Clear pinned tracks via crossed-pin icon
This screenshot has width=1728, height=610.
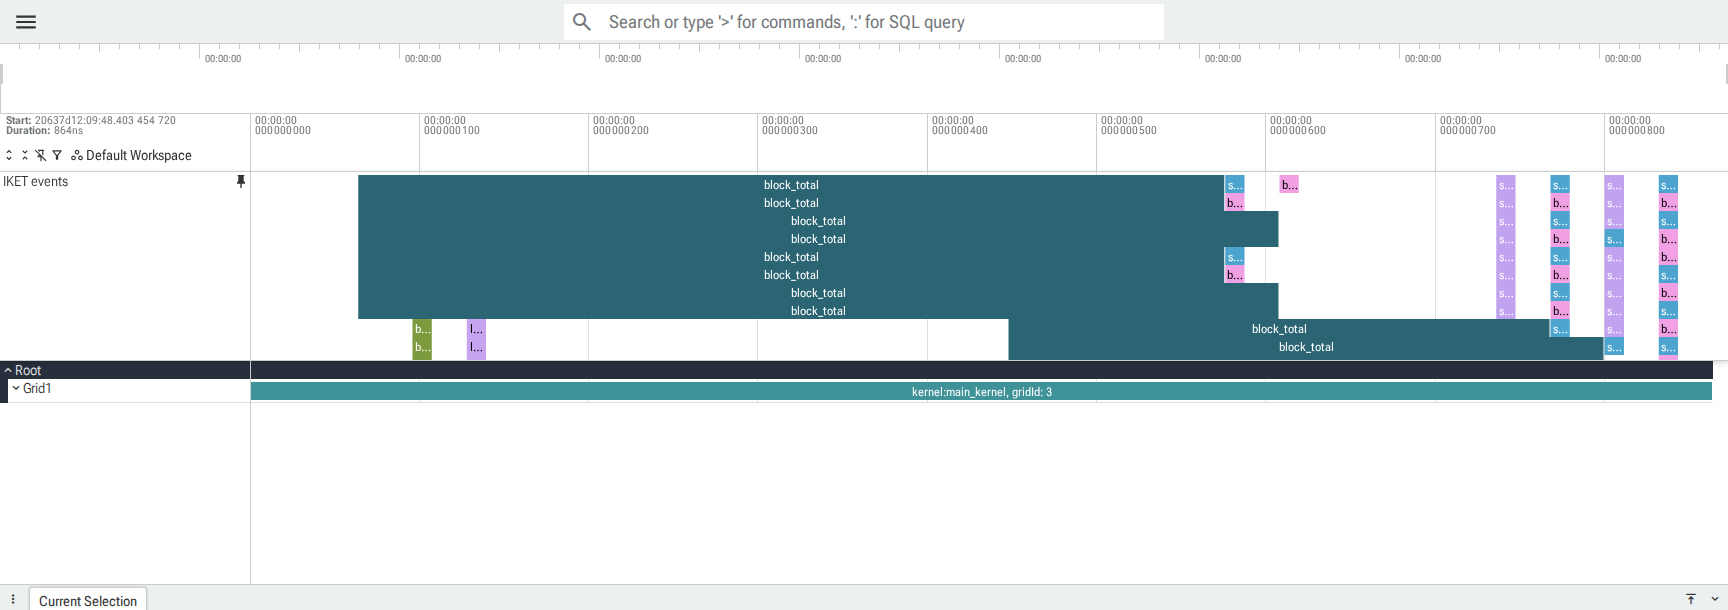(41, 155)
